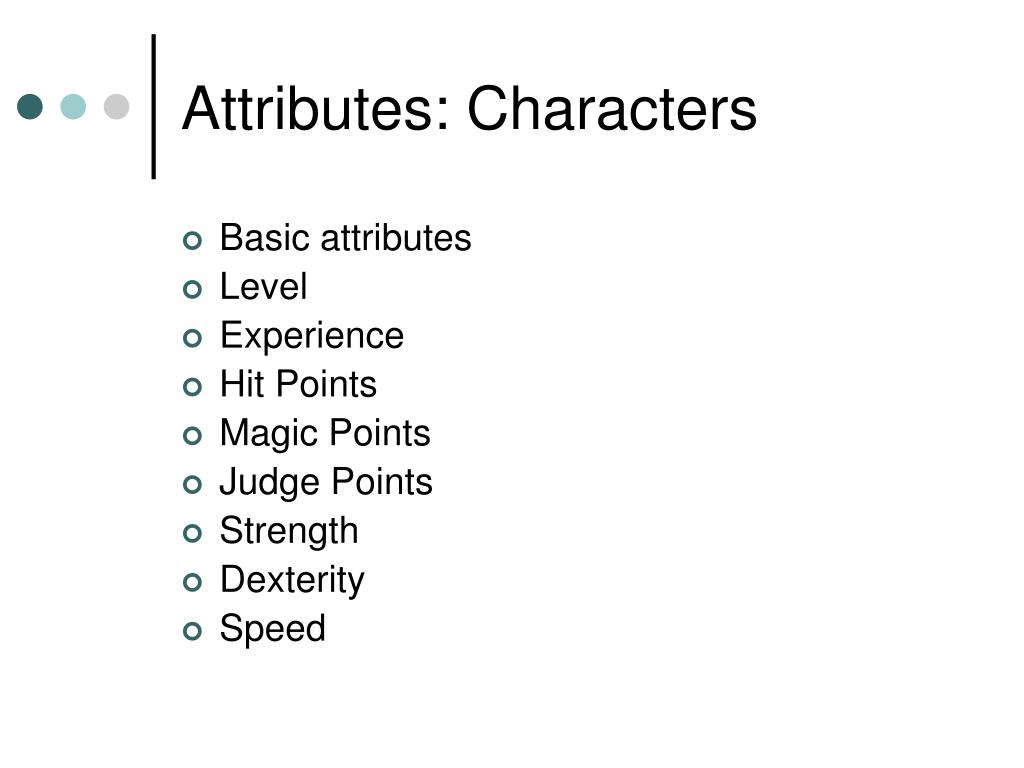Screen dimensions: 1024x768
Task: Click the bullet next to Magic Points
Action: tap(192, 436)
